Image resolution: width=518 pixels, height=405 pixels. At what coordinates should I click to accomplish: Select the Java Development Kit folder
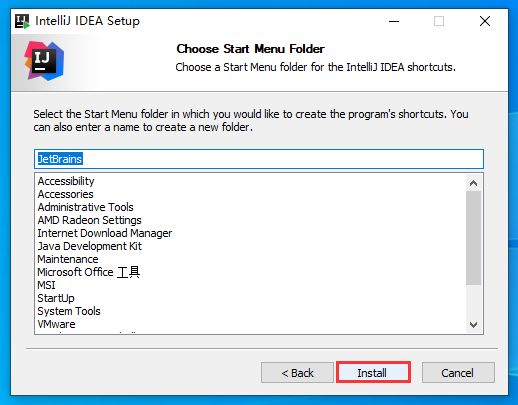pos(90,246)
